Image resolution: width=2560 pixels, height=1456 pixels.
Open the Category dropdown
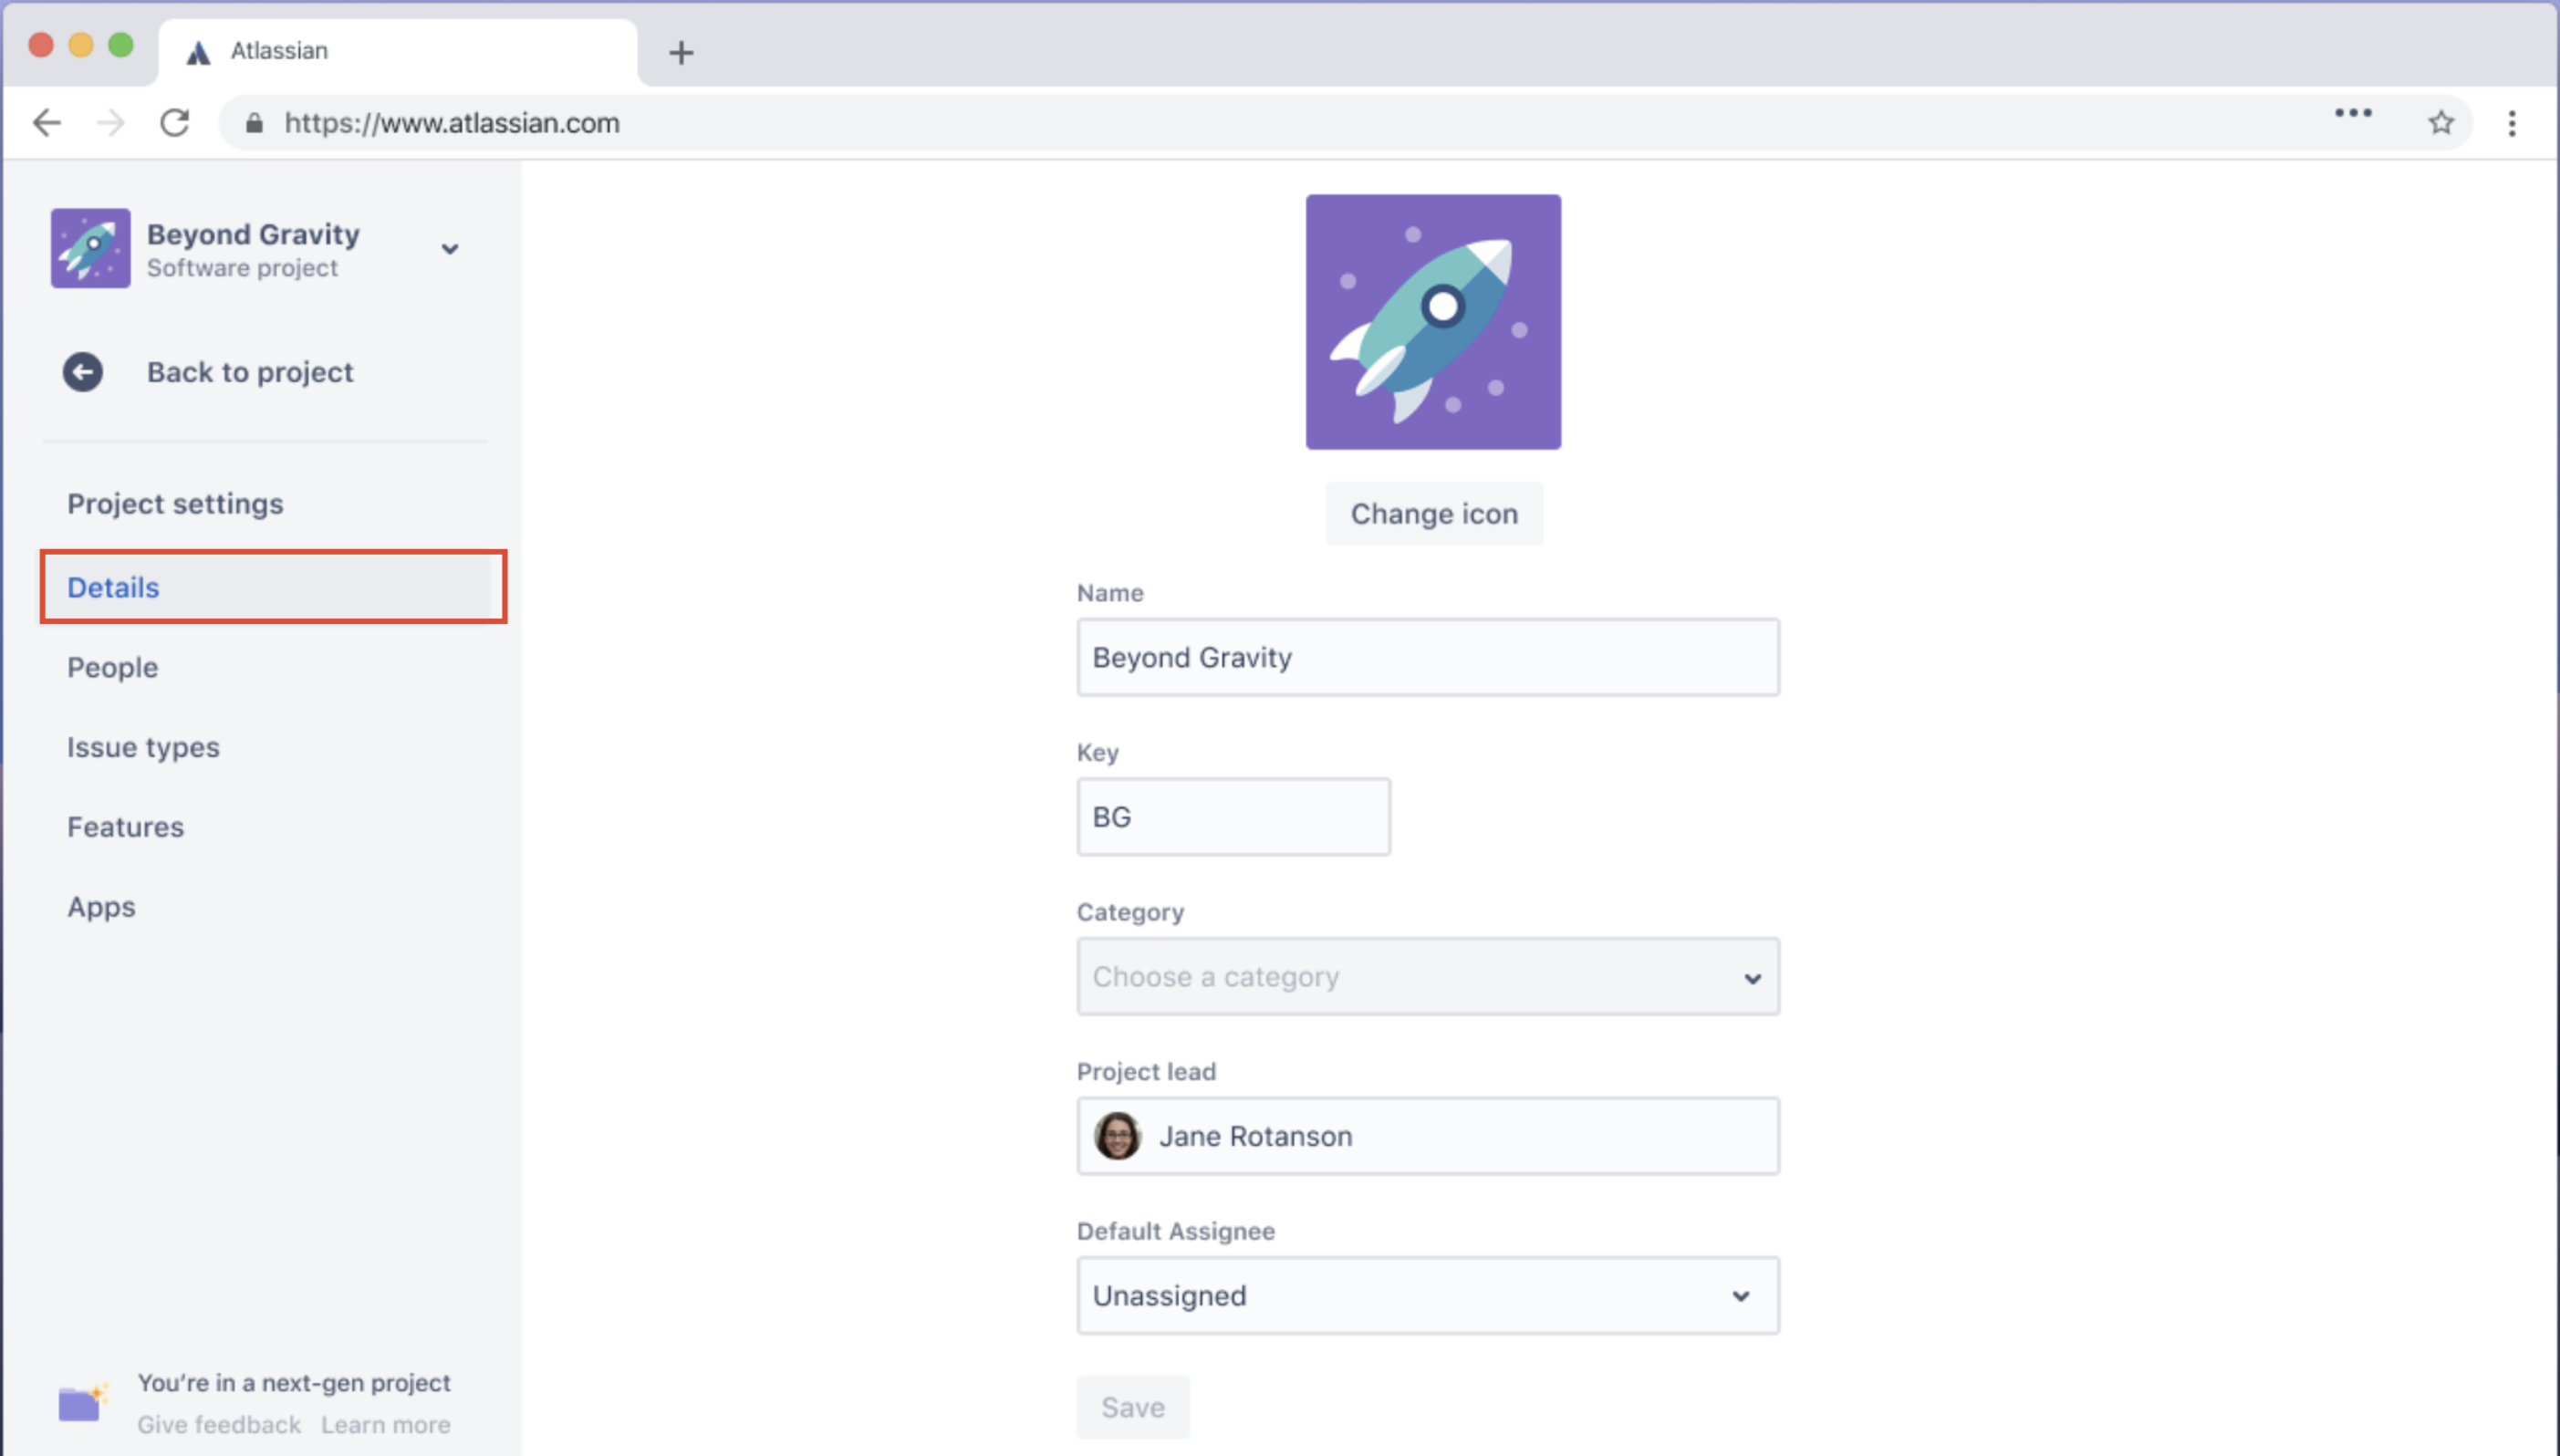(1428, 977)
